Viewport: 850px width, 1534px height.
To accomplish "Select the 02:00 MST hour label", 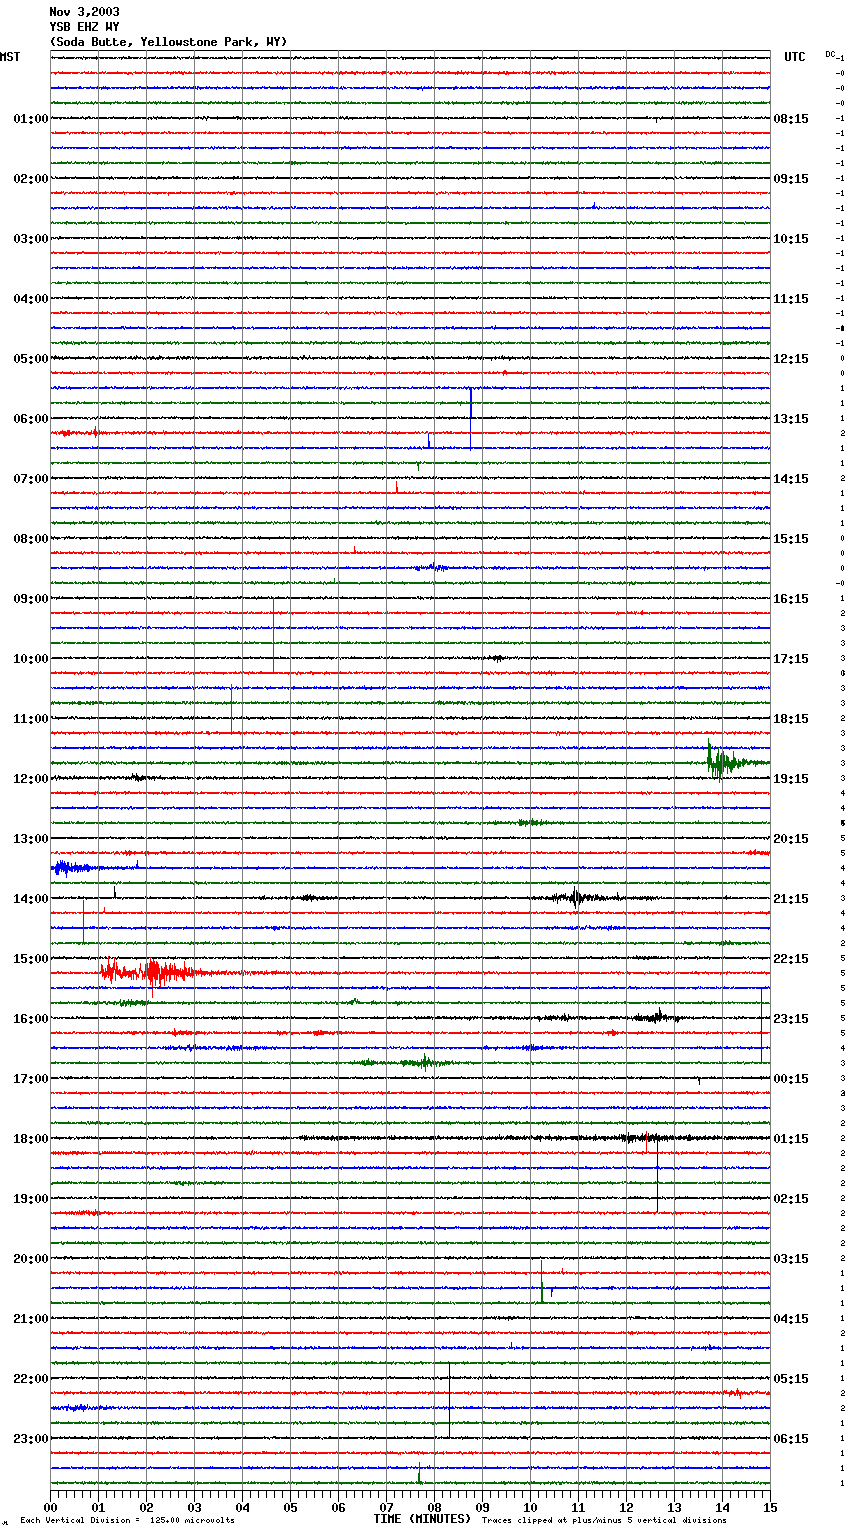I will pyautogui.click(x=31, y=179).
